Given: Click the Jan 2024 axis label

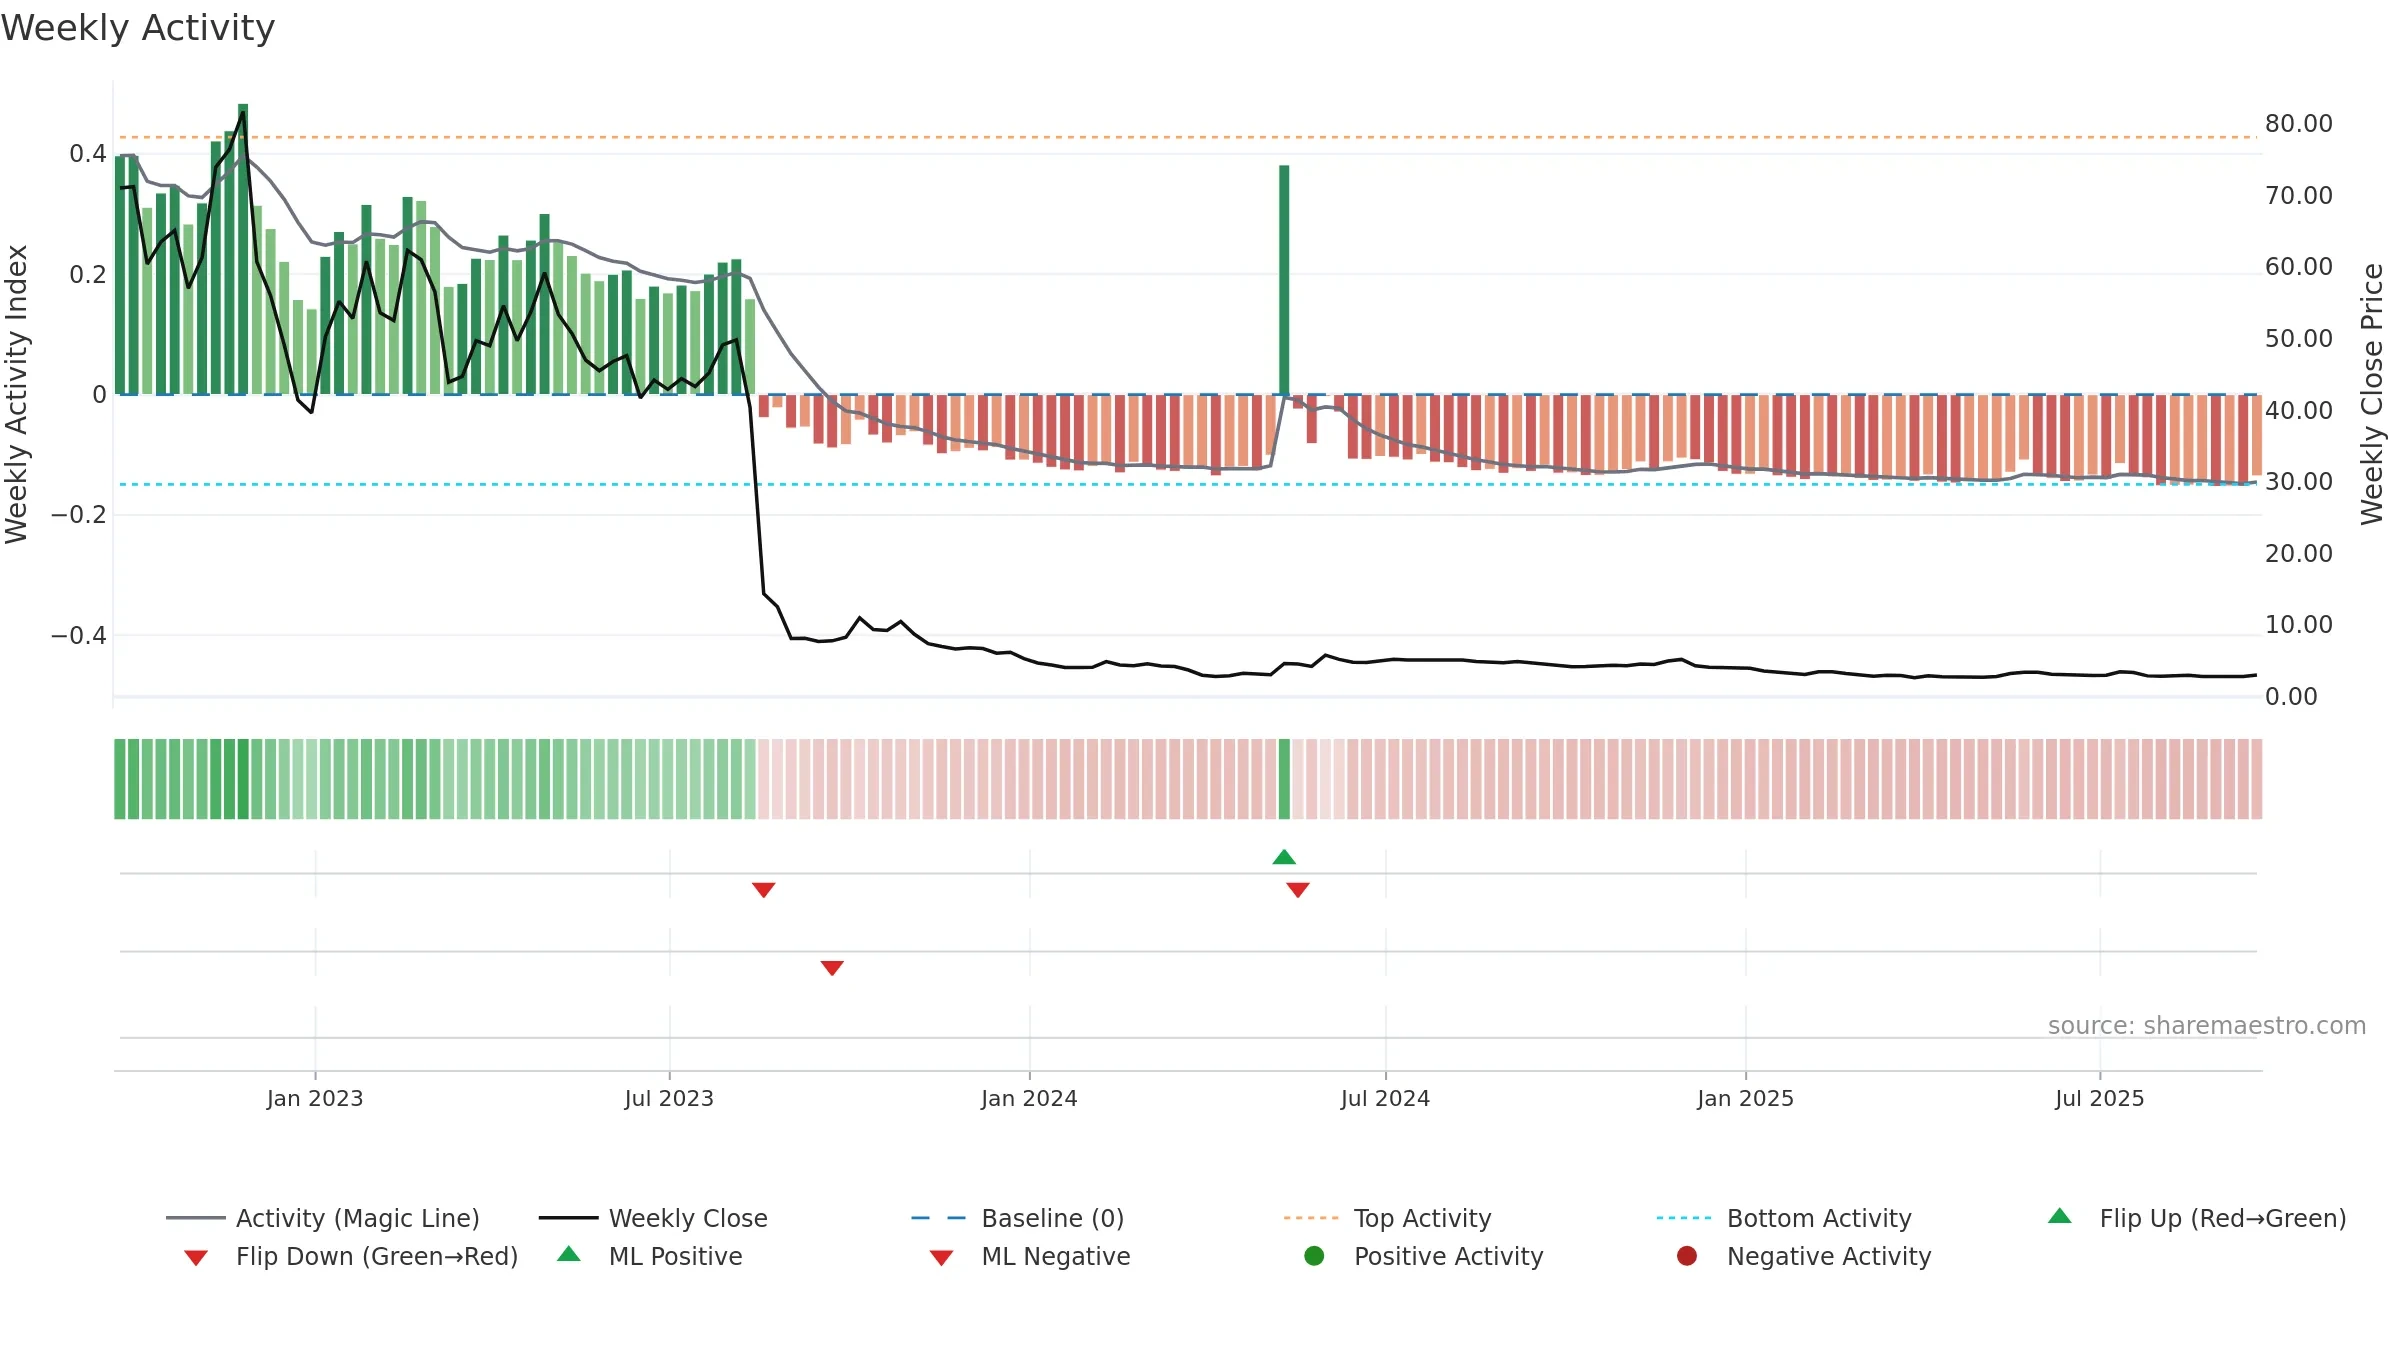Looking at the screenshot, I should click(x=1029, y=1099).
